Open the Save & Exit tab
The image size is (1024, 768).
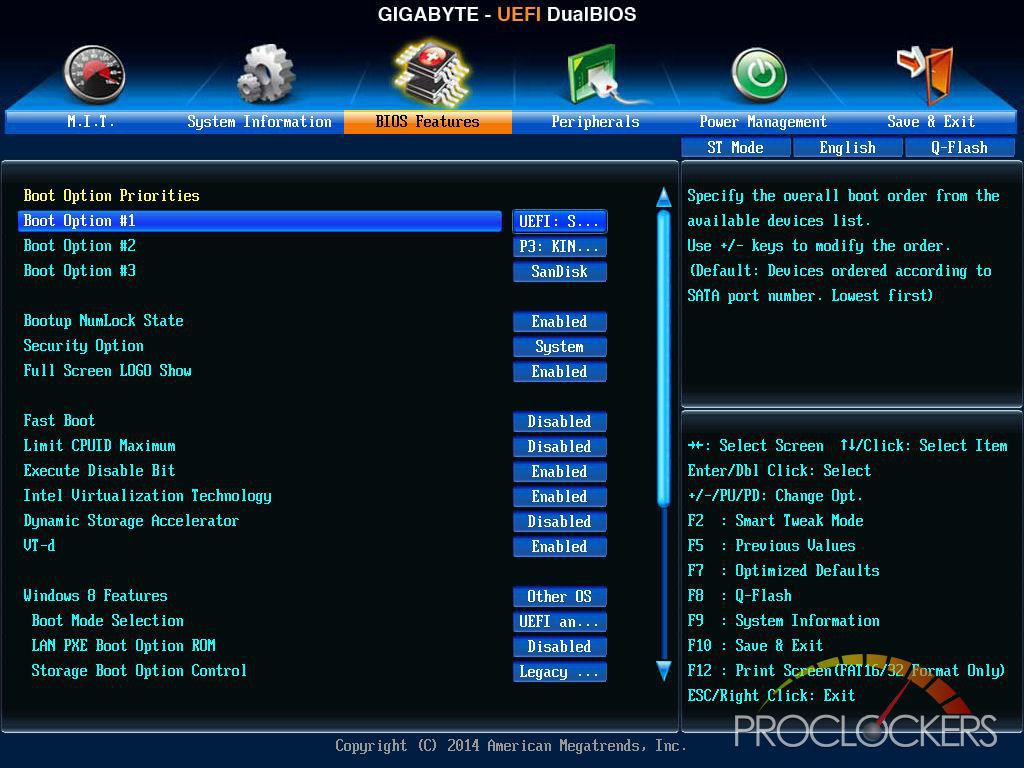pyautogui.click(x=931, y=121)
